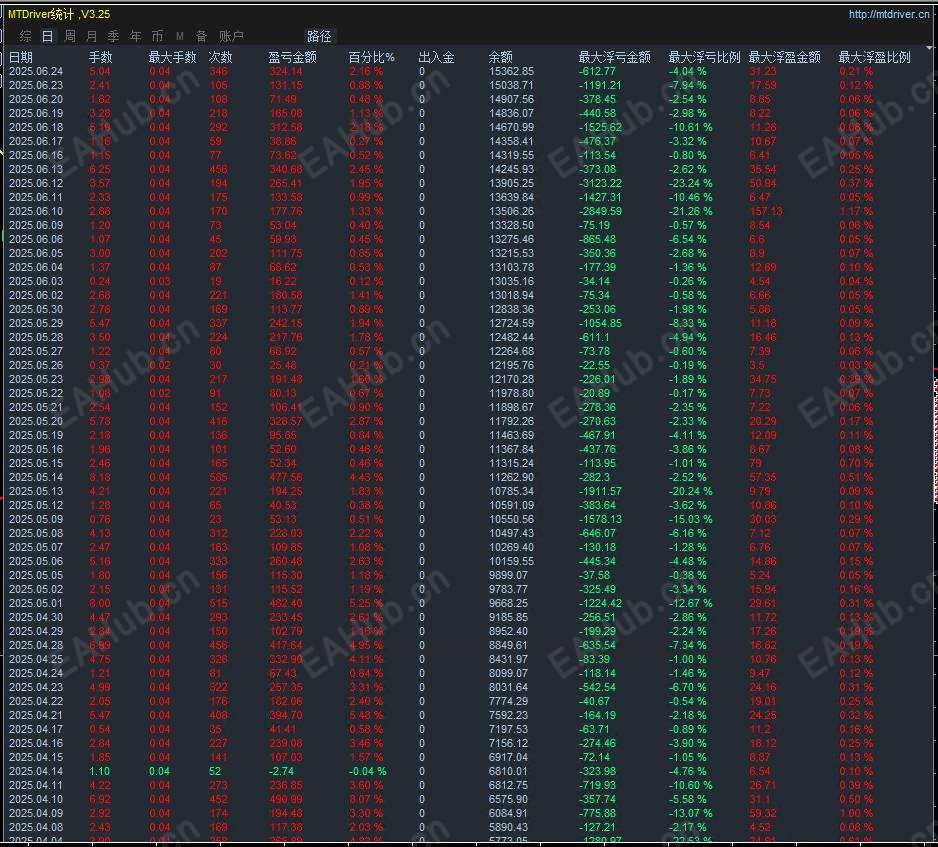Click balance value 13018.94

(511, 295)
